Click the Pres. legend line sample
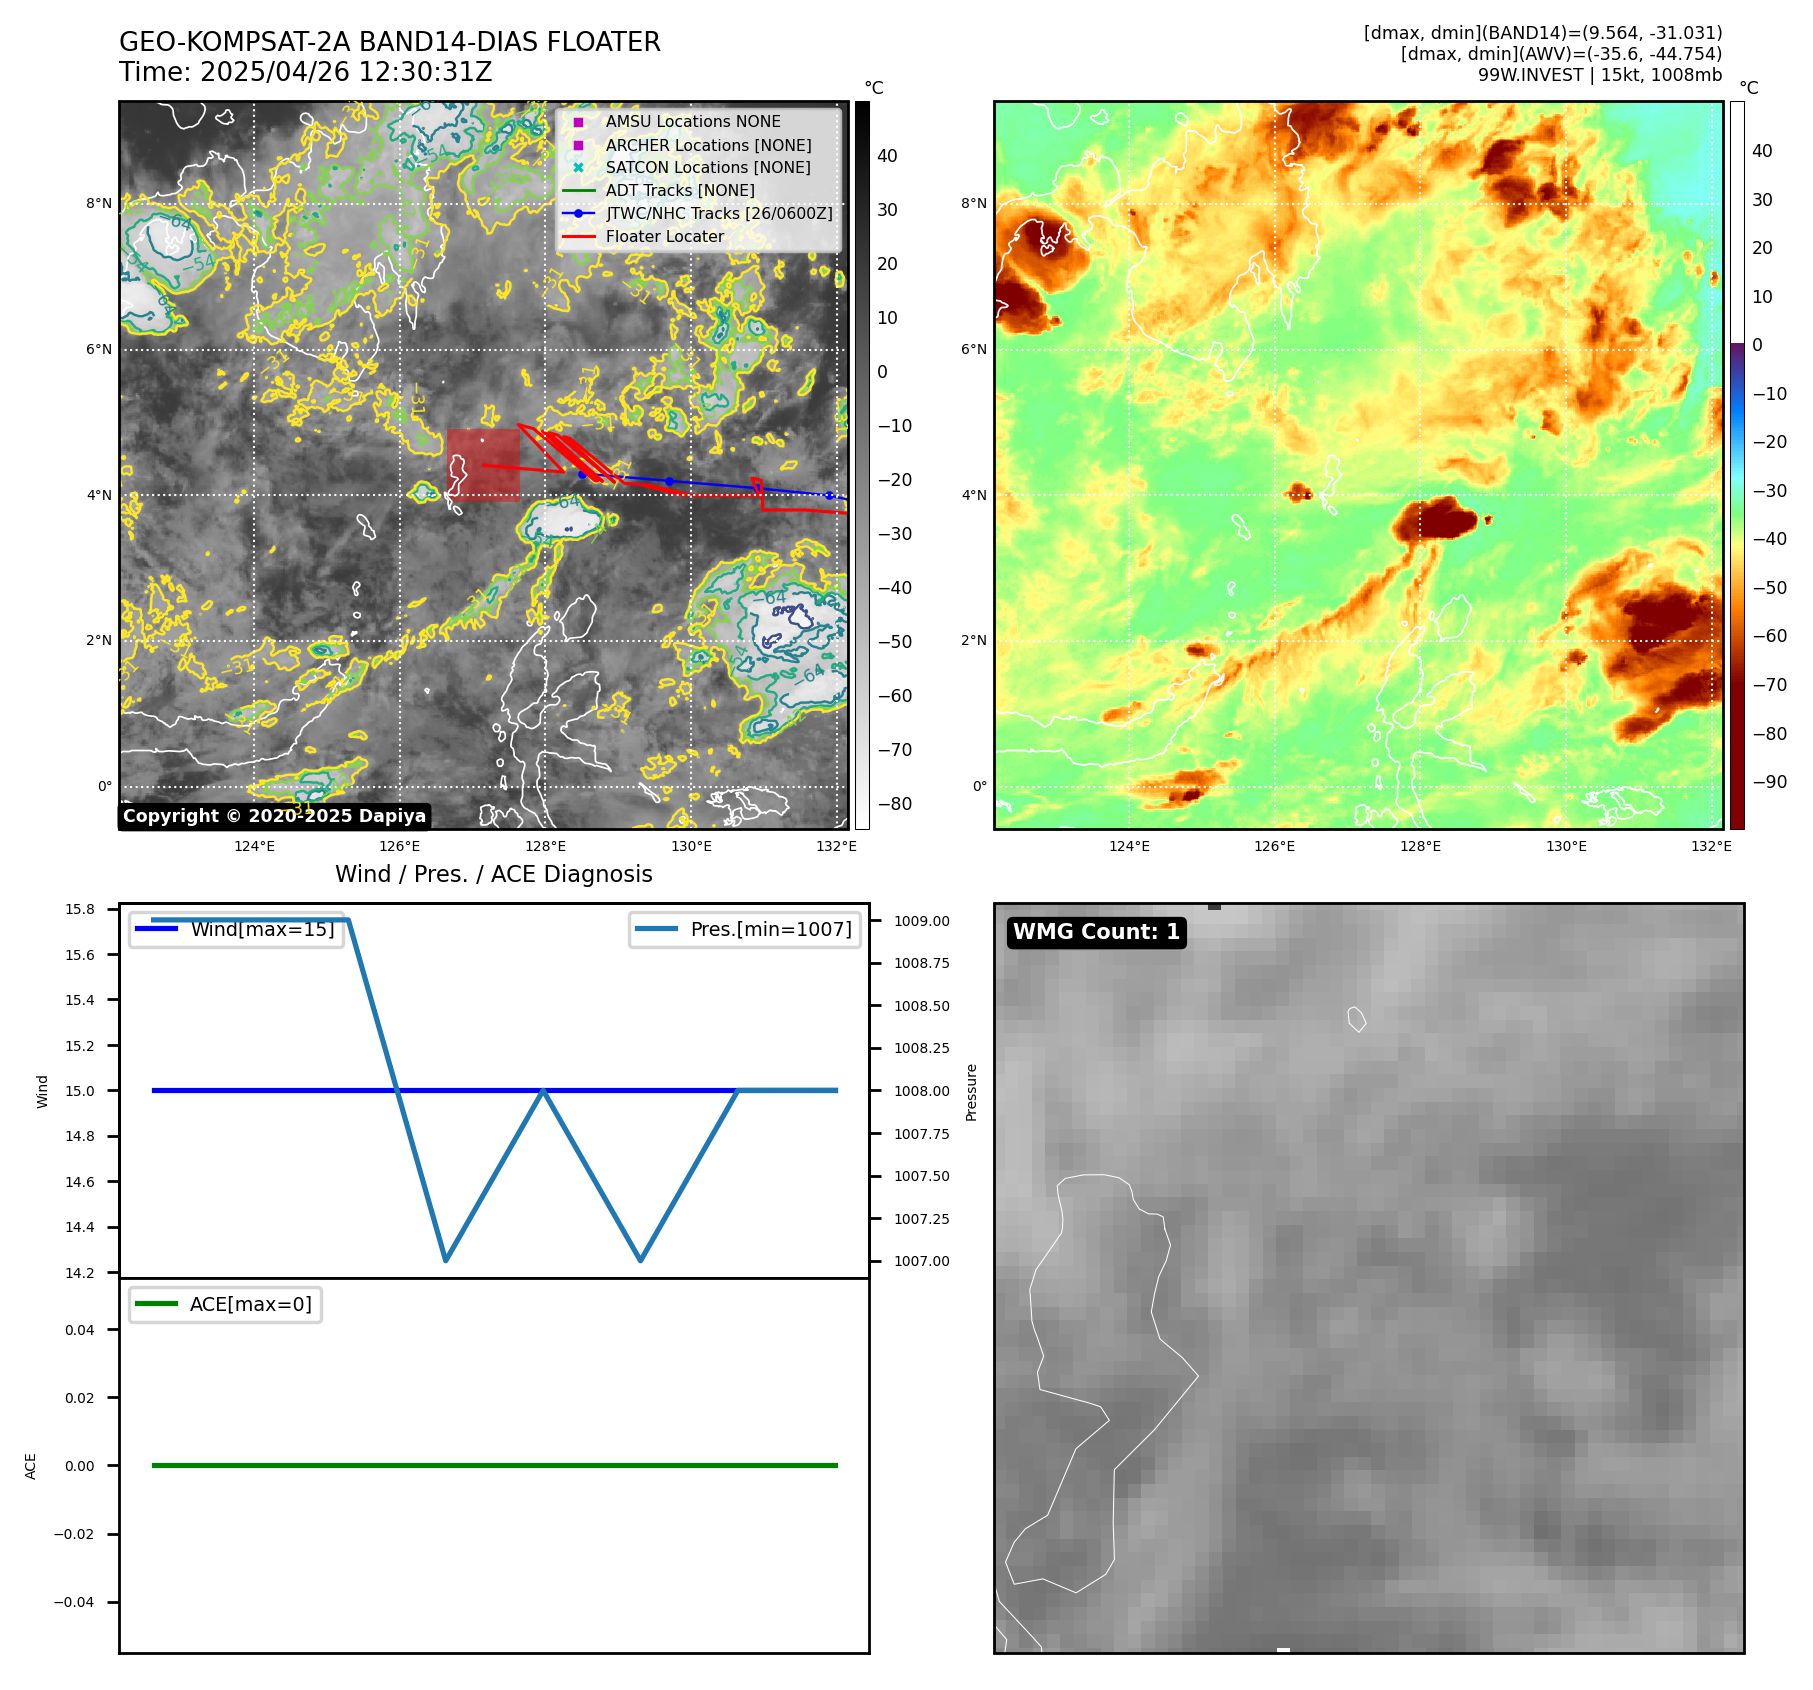Screen dimensions: 1813x1690 pyautogui.click(x=657, y=929)
